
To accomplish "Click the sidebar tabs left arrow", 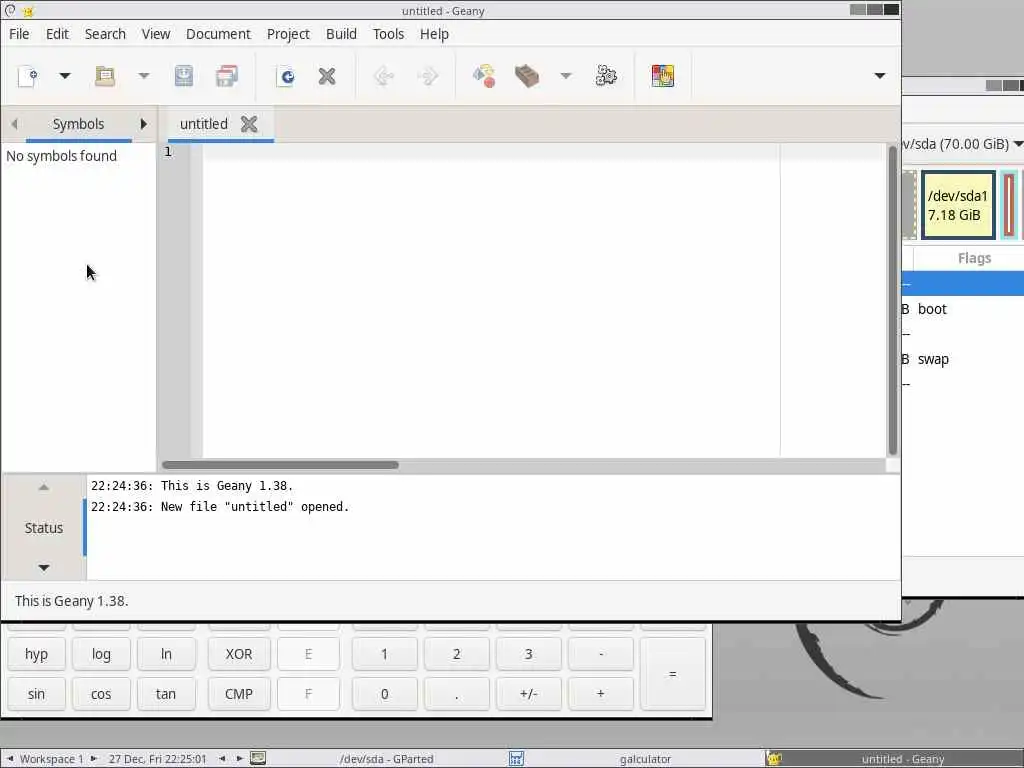I will point(14,124).
